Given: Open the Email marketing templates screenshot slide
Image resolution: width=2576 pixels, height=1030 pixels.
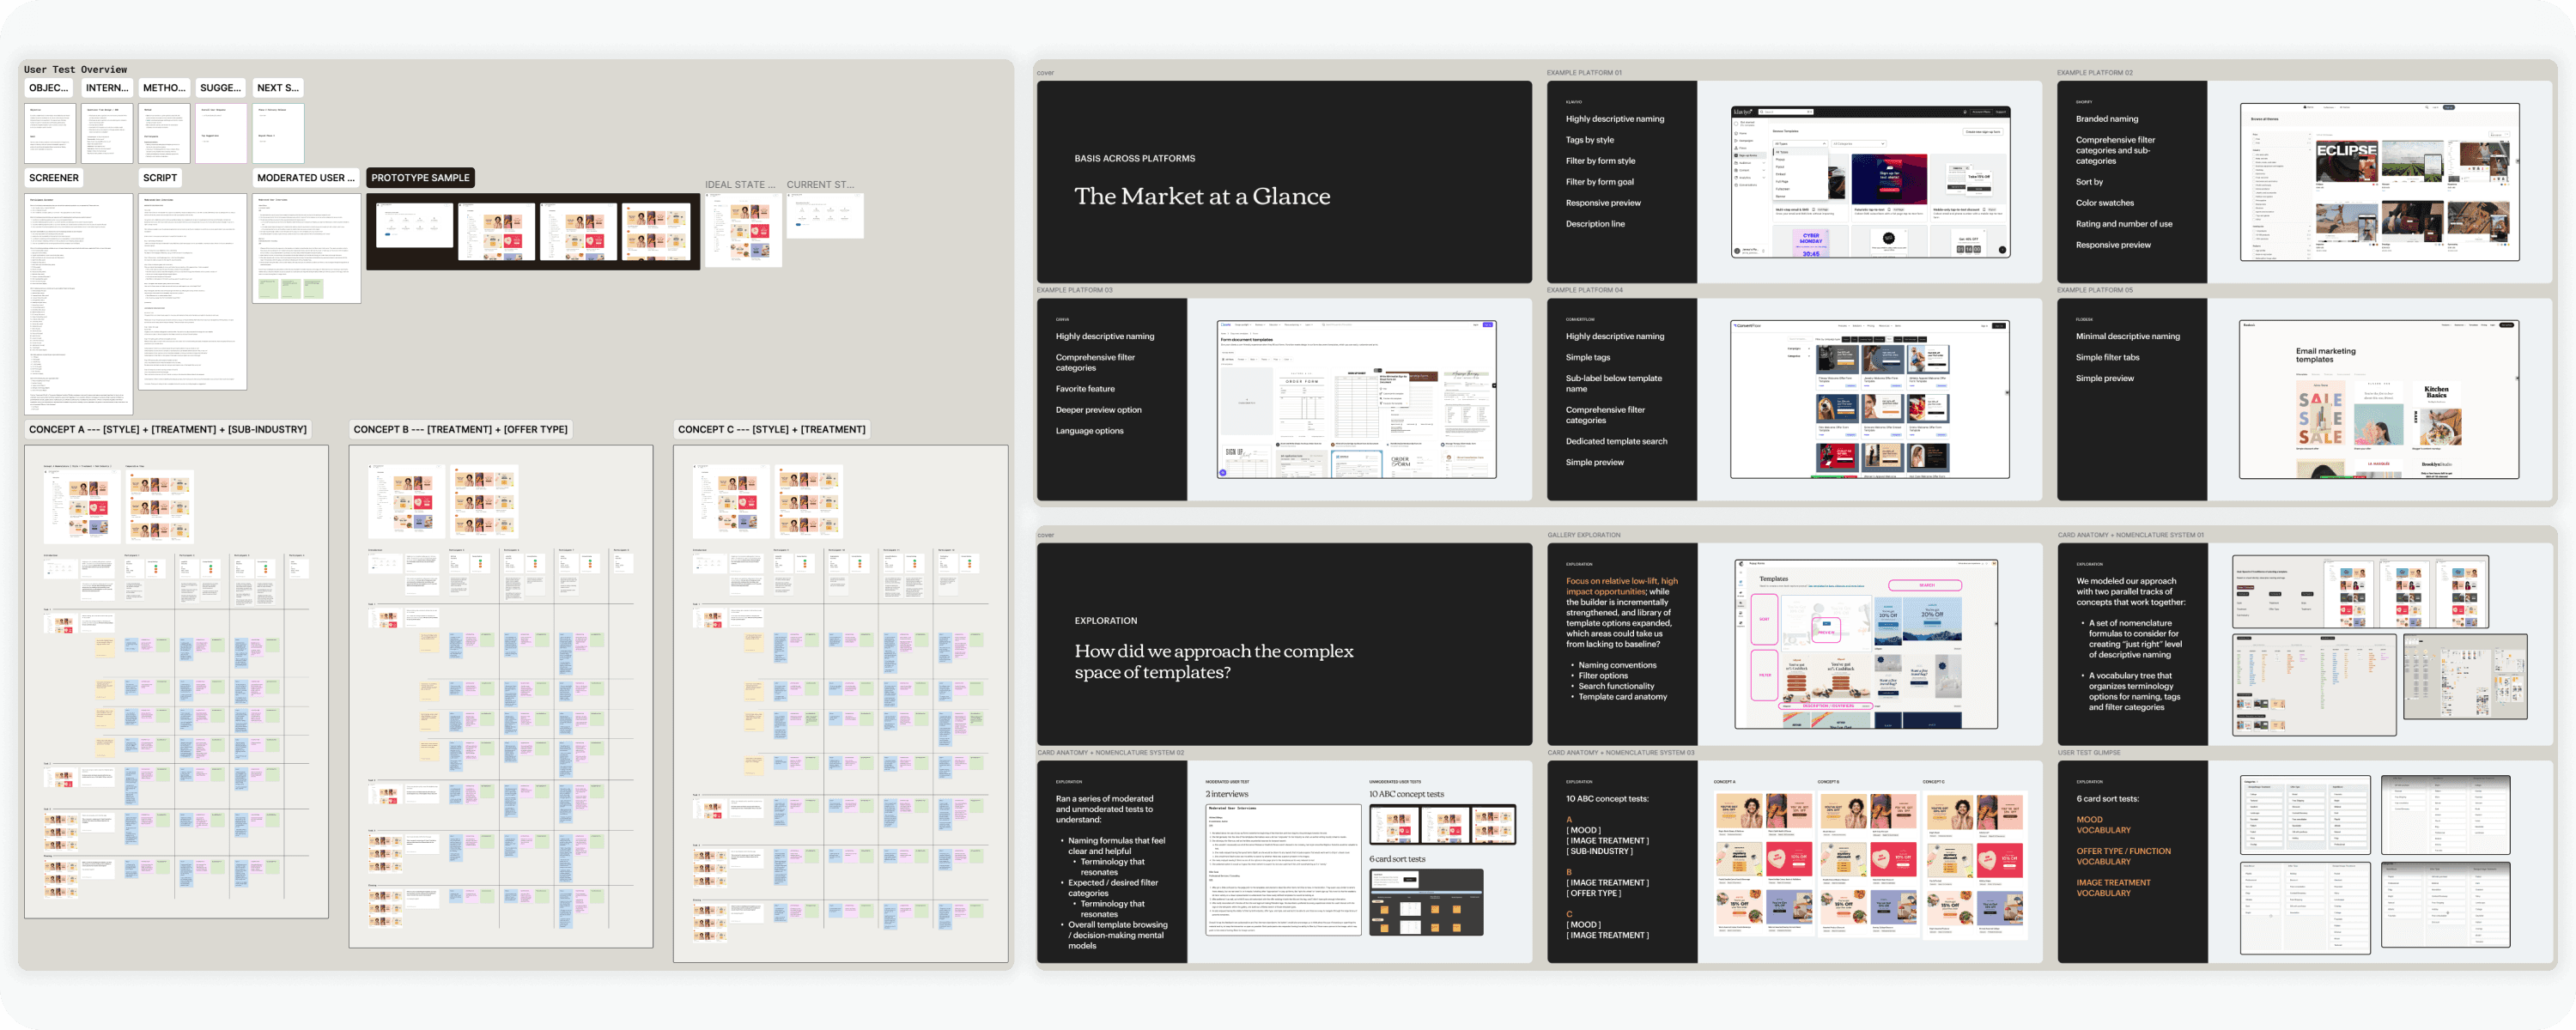Looking at the screenshot, I should pyautogui.click(x=2379, y=400).
